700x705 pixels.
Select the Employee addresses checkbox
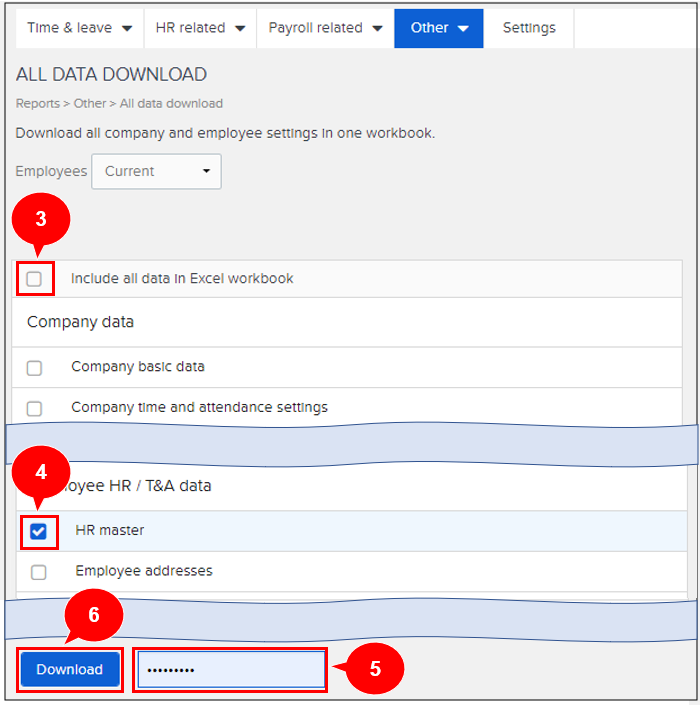click(38, 572)
